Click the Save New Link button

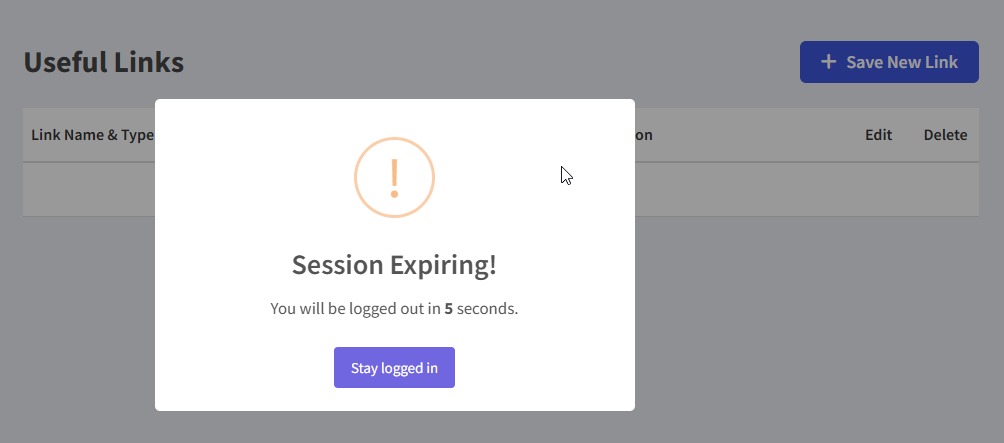coord(889,62)
